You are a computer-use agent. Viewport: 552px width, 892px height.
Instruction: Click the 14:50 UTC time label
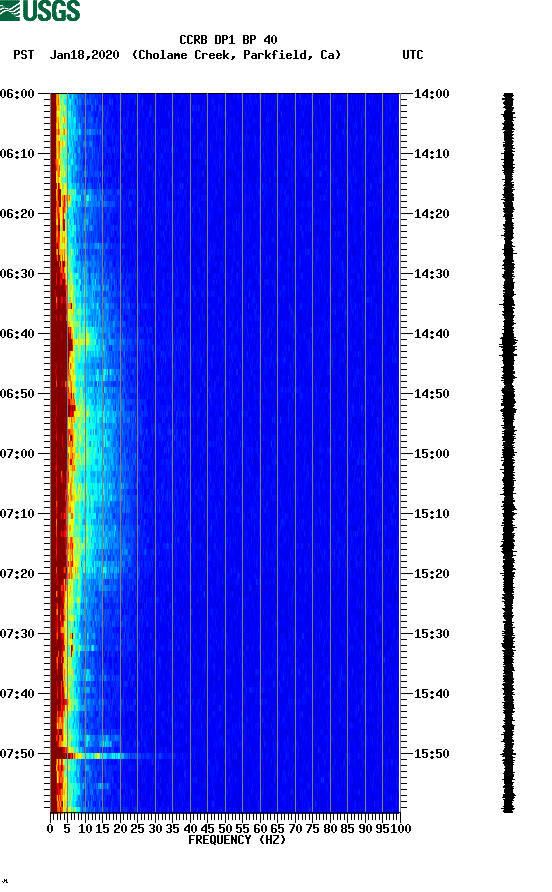point(431,394)
